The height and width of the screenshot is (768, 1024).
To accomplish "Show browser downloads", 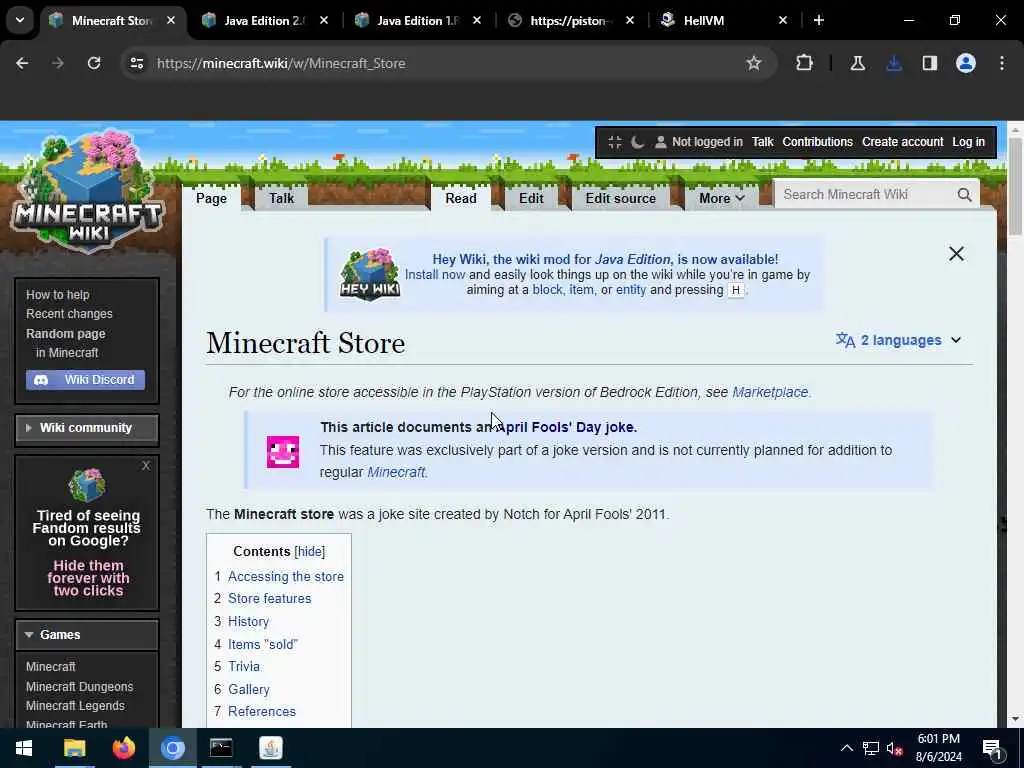I will (x=894, y=63).
